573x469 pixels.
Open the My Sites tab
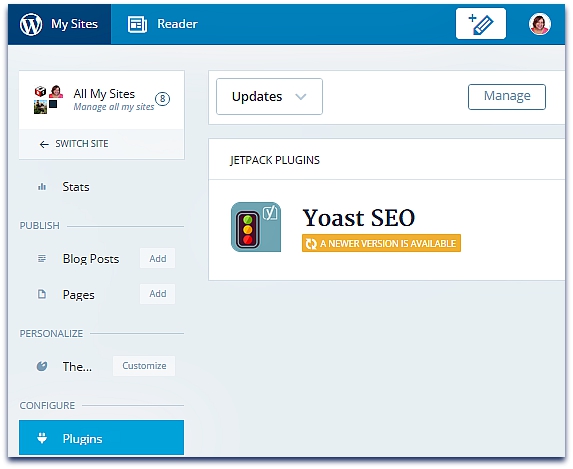pos(60,24)
